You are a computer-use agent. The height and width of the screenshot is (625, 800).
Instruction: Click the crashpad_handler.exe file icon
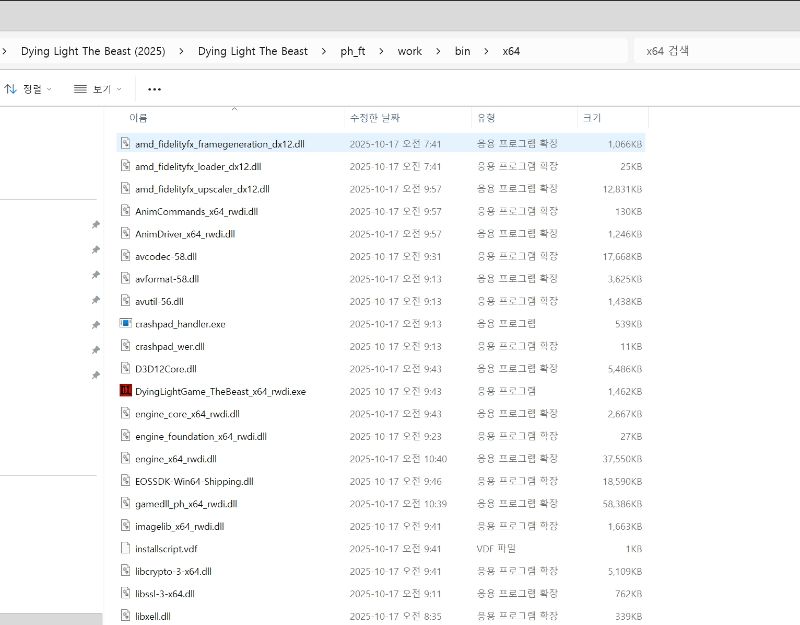coord(126,324)
